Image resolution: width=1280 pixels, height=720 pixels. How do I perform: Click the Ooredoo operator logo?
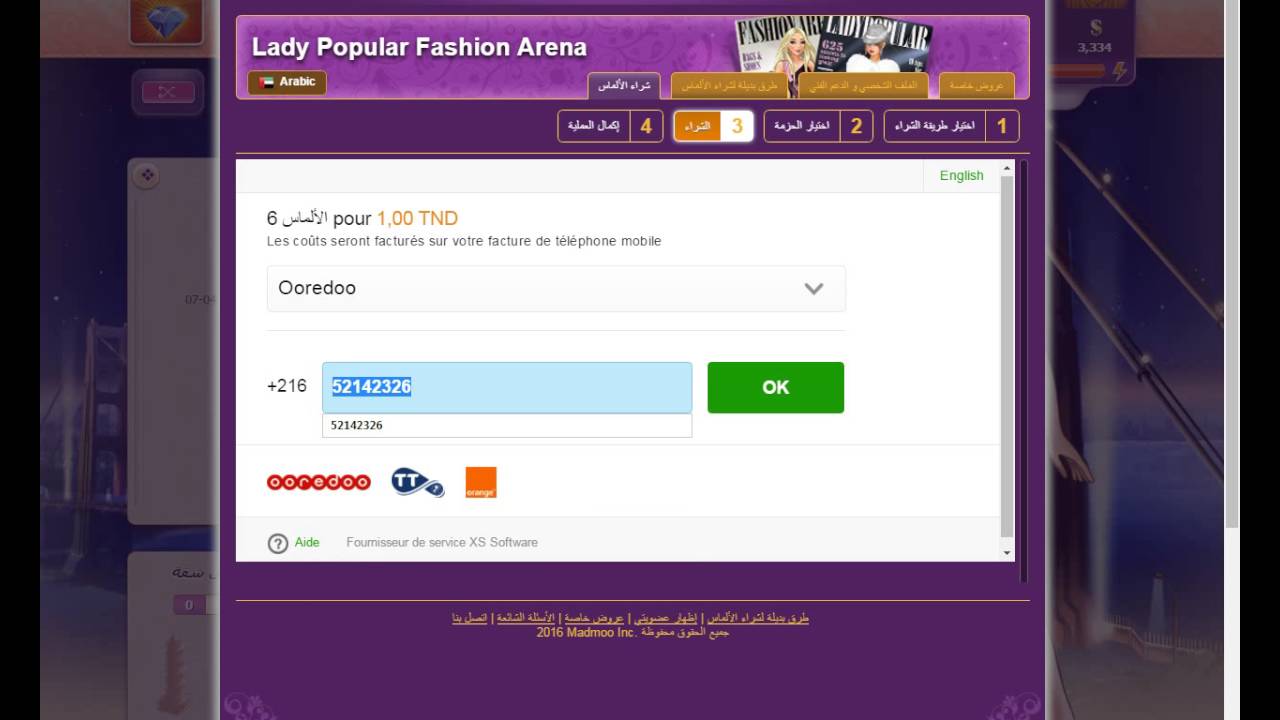tap(318, 482)
